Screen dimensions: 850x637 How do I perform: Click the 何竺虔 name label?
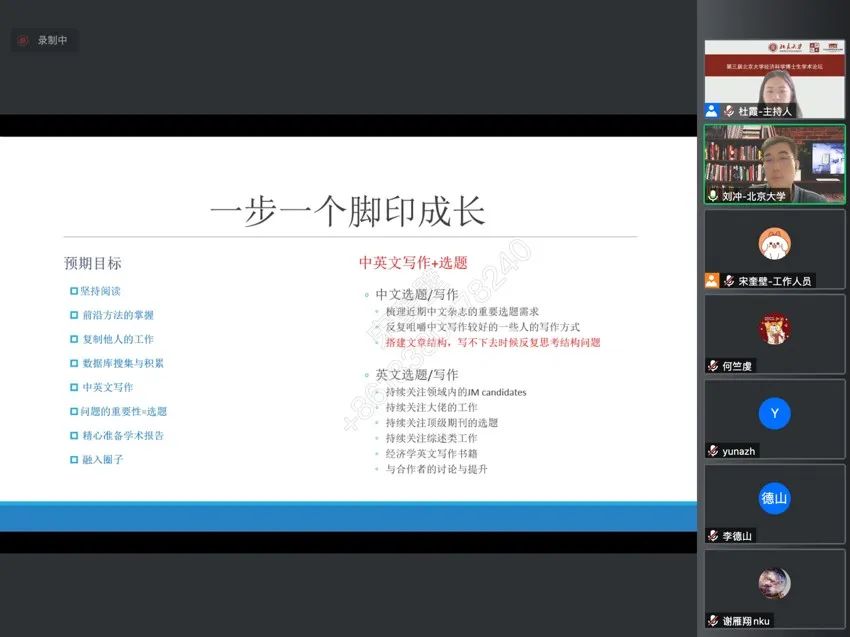click(737, 366)
